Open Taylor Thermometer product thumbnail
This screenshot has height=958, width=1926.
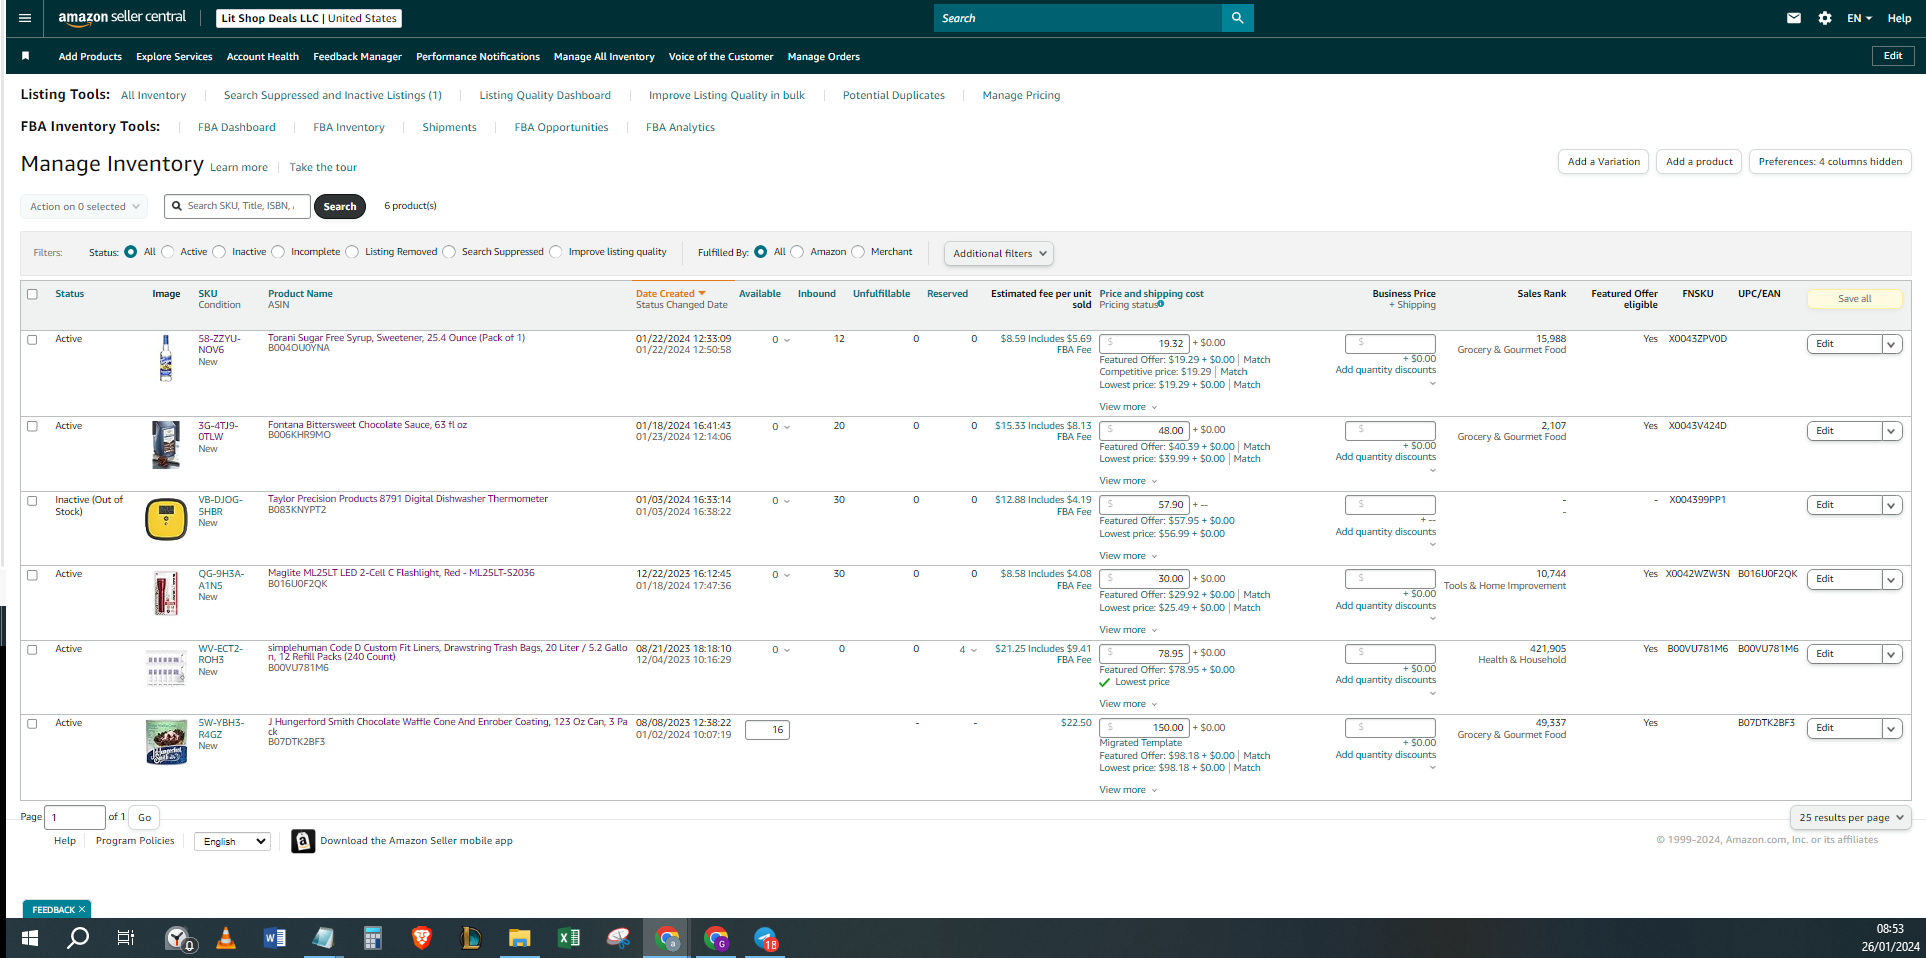166,519
